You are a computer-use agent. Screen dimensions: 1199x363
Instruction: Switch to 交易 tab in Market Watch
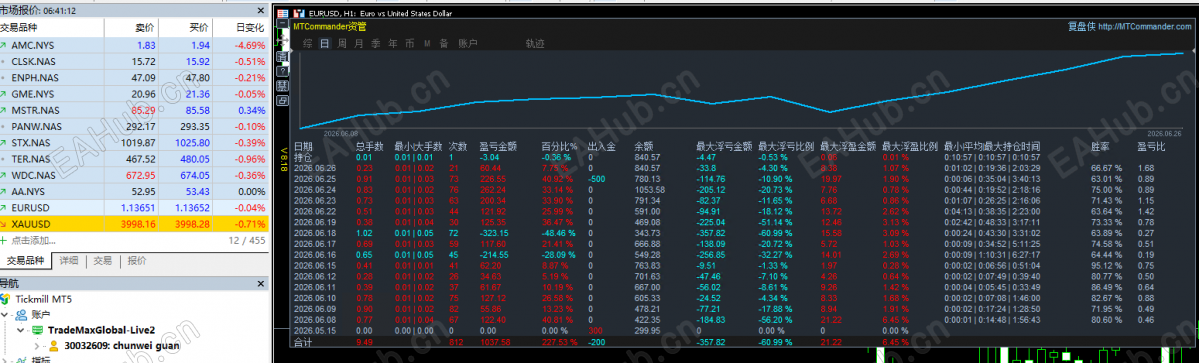coord(102,261)
